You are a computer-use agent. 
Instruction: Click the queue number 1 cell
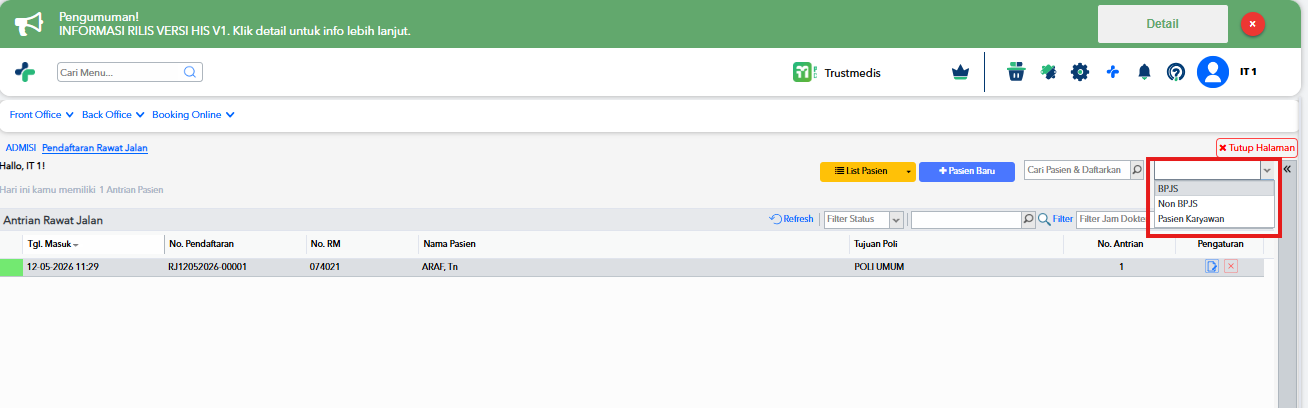1121,267
